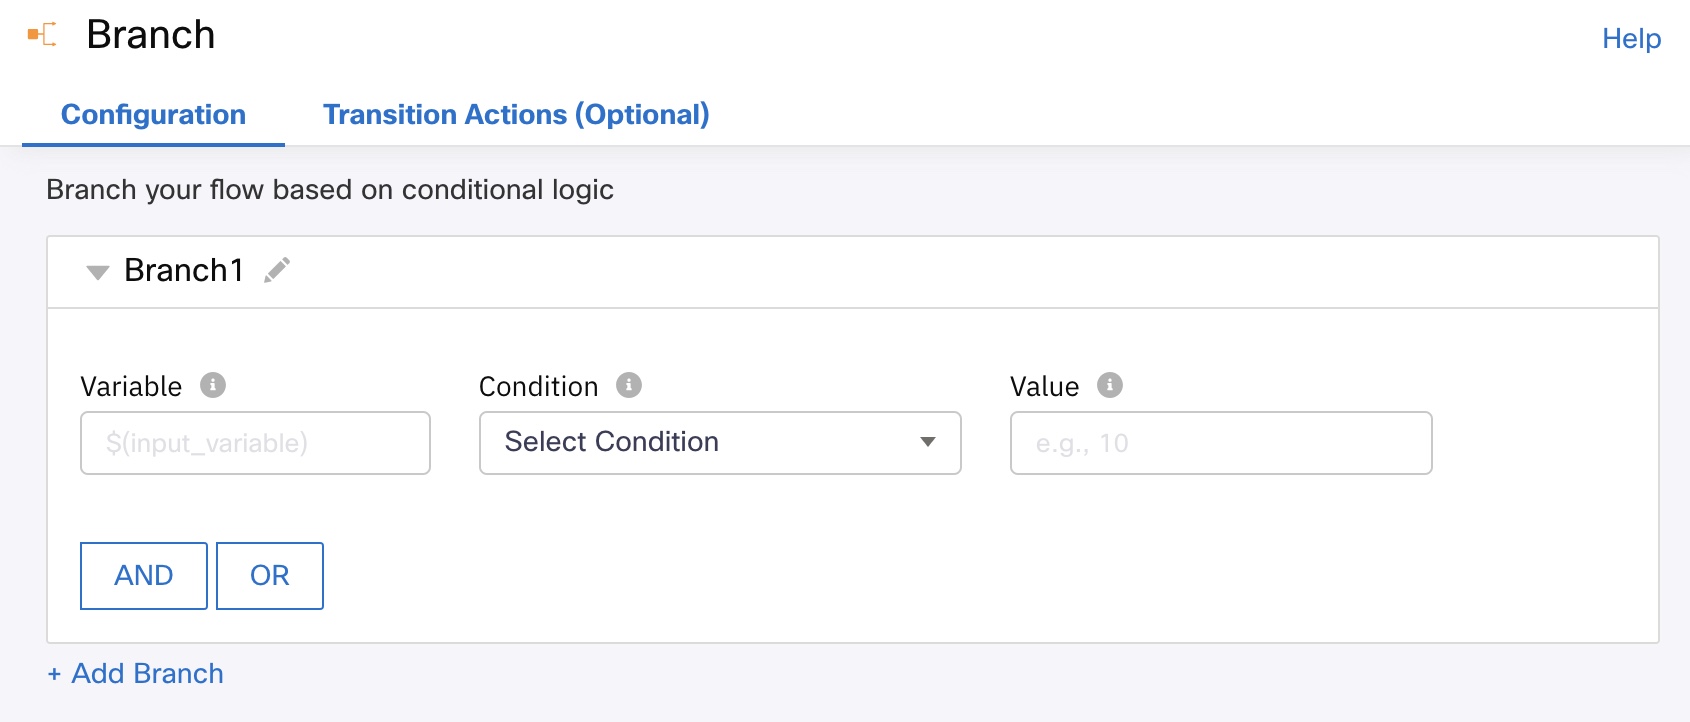Click the + Add Branch link
This screenshot has height=722, width=1690.
136,673
